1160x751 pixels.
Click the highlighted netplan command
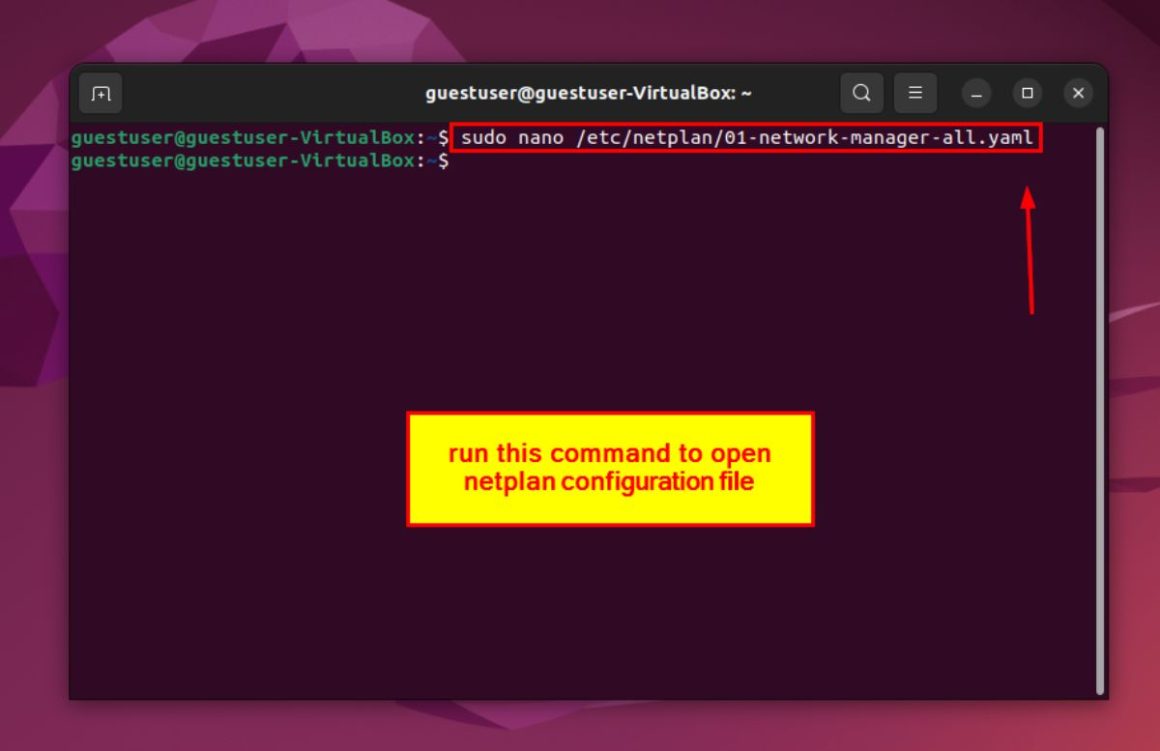tap(745, 138)
